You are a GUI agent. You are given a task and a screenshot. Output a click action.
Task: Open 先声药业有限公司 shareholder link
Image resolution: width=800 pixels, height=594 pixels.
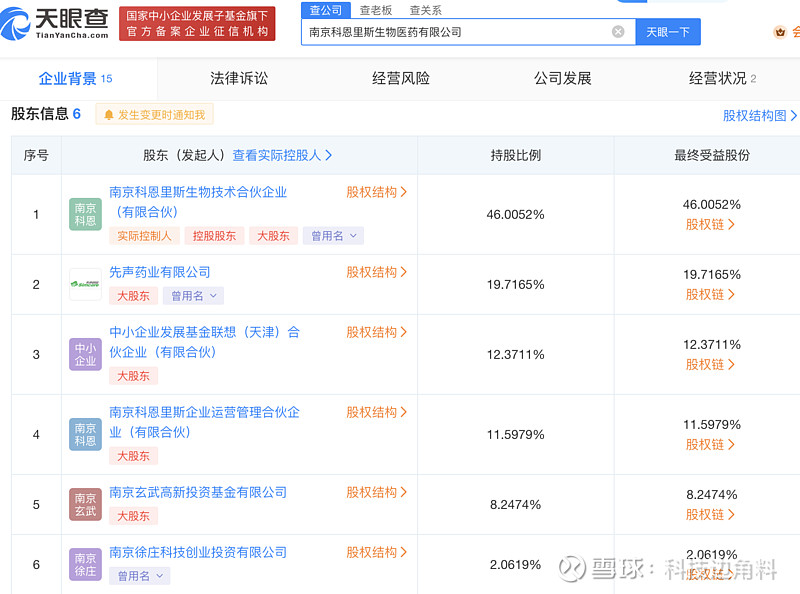pos(160,273)
